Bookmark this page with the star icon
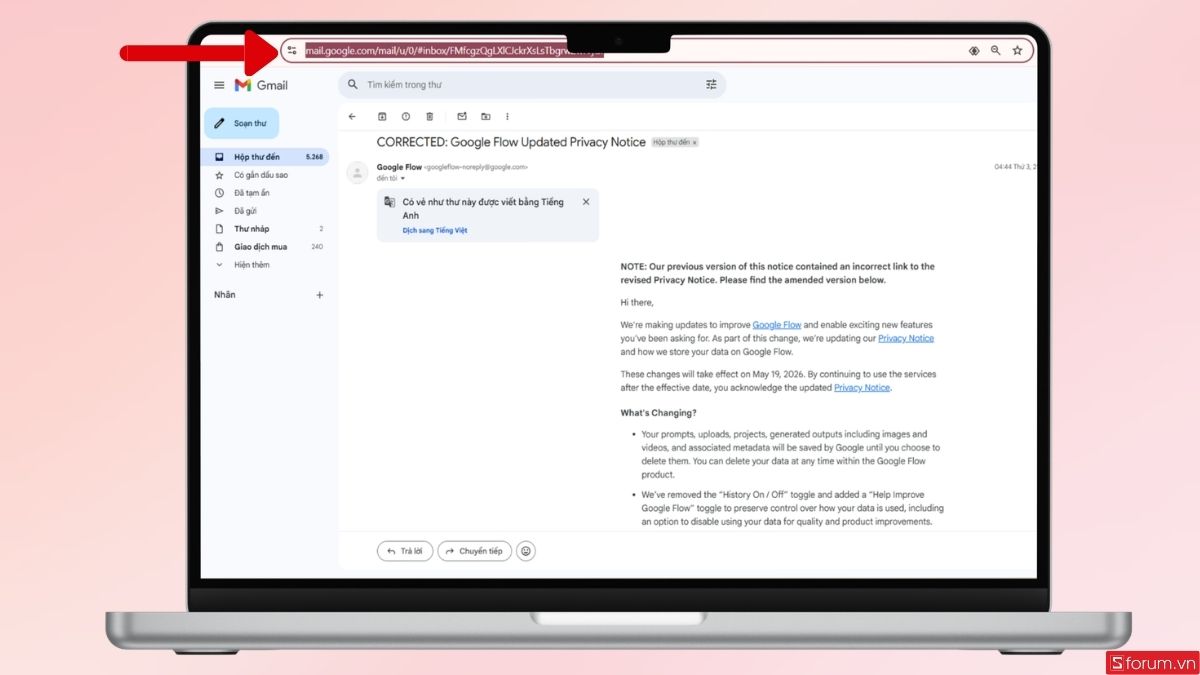The width and height of the screenshot is (1200, 675). [1017, 50]
